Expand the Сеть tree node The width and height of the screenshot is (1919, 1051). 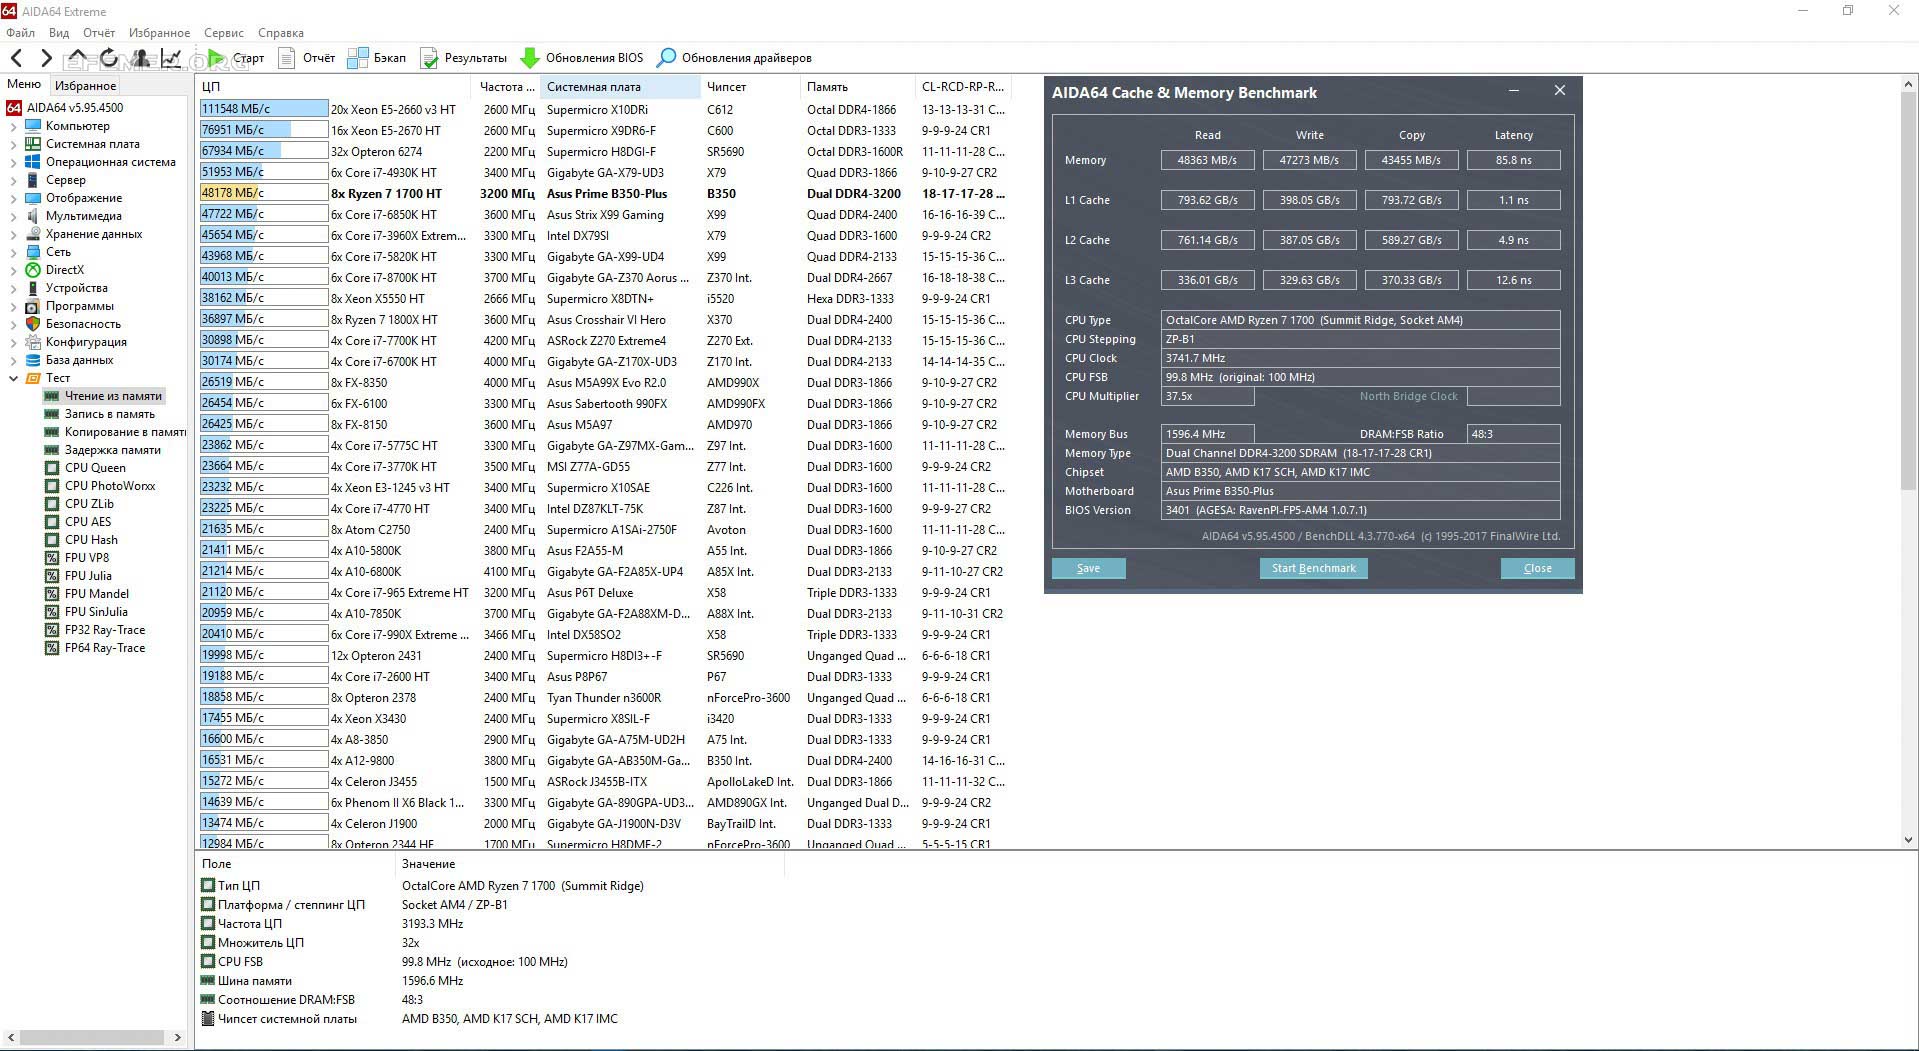[x=13, y=252]
